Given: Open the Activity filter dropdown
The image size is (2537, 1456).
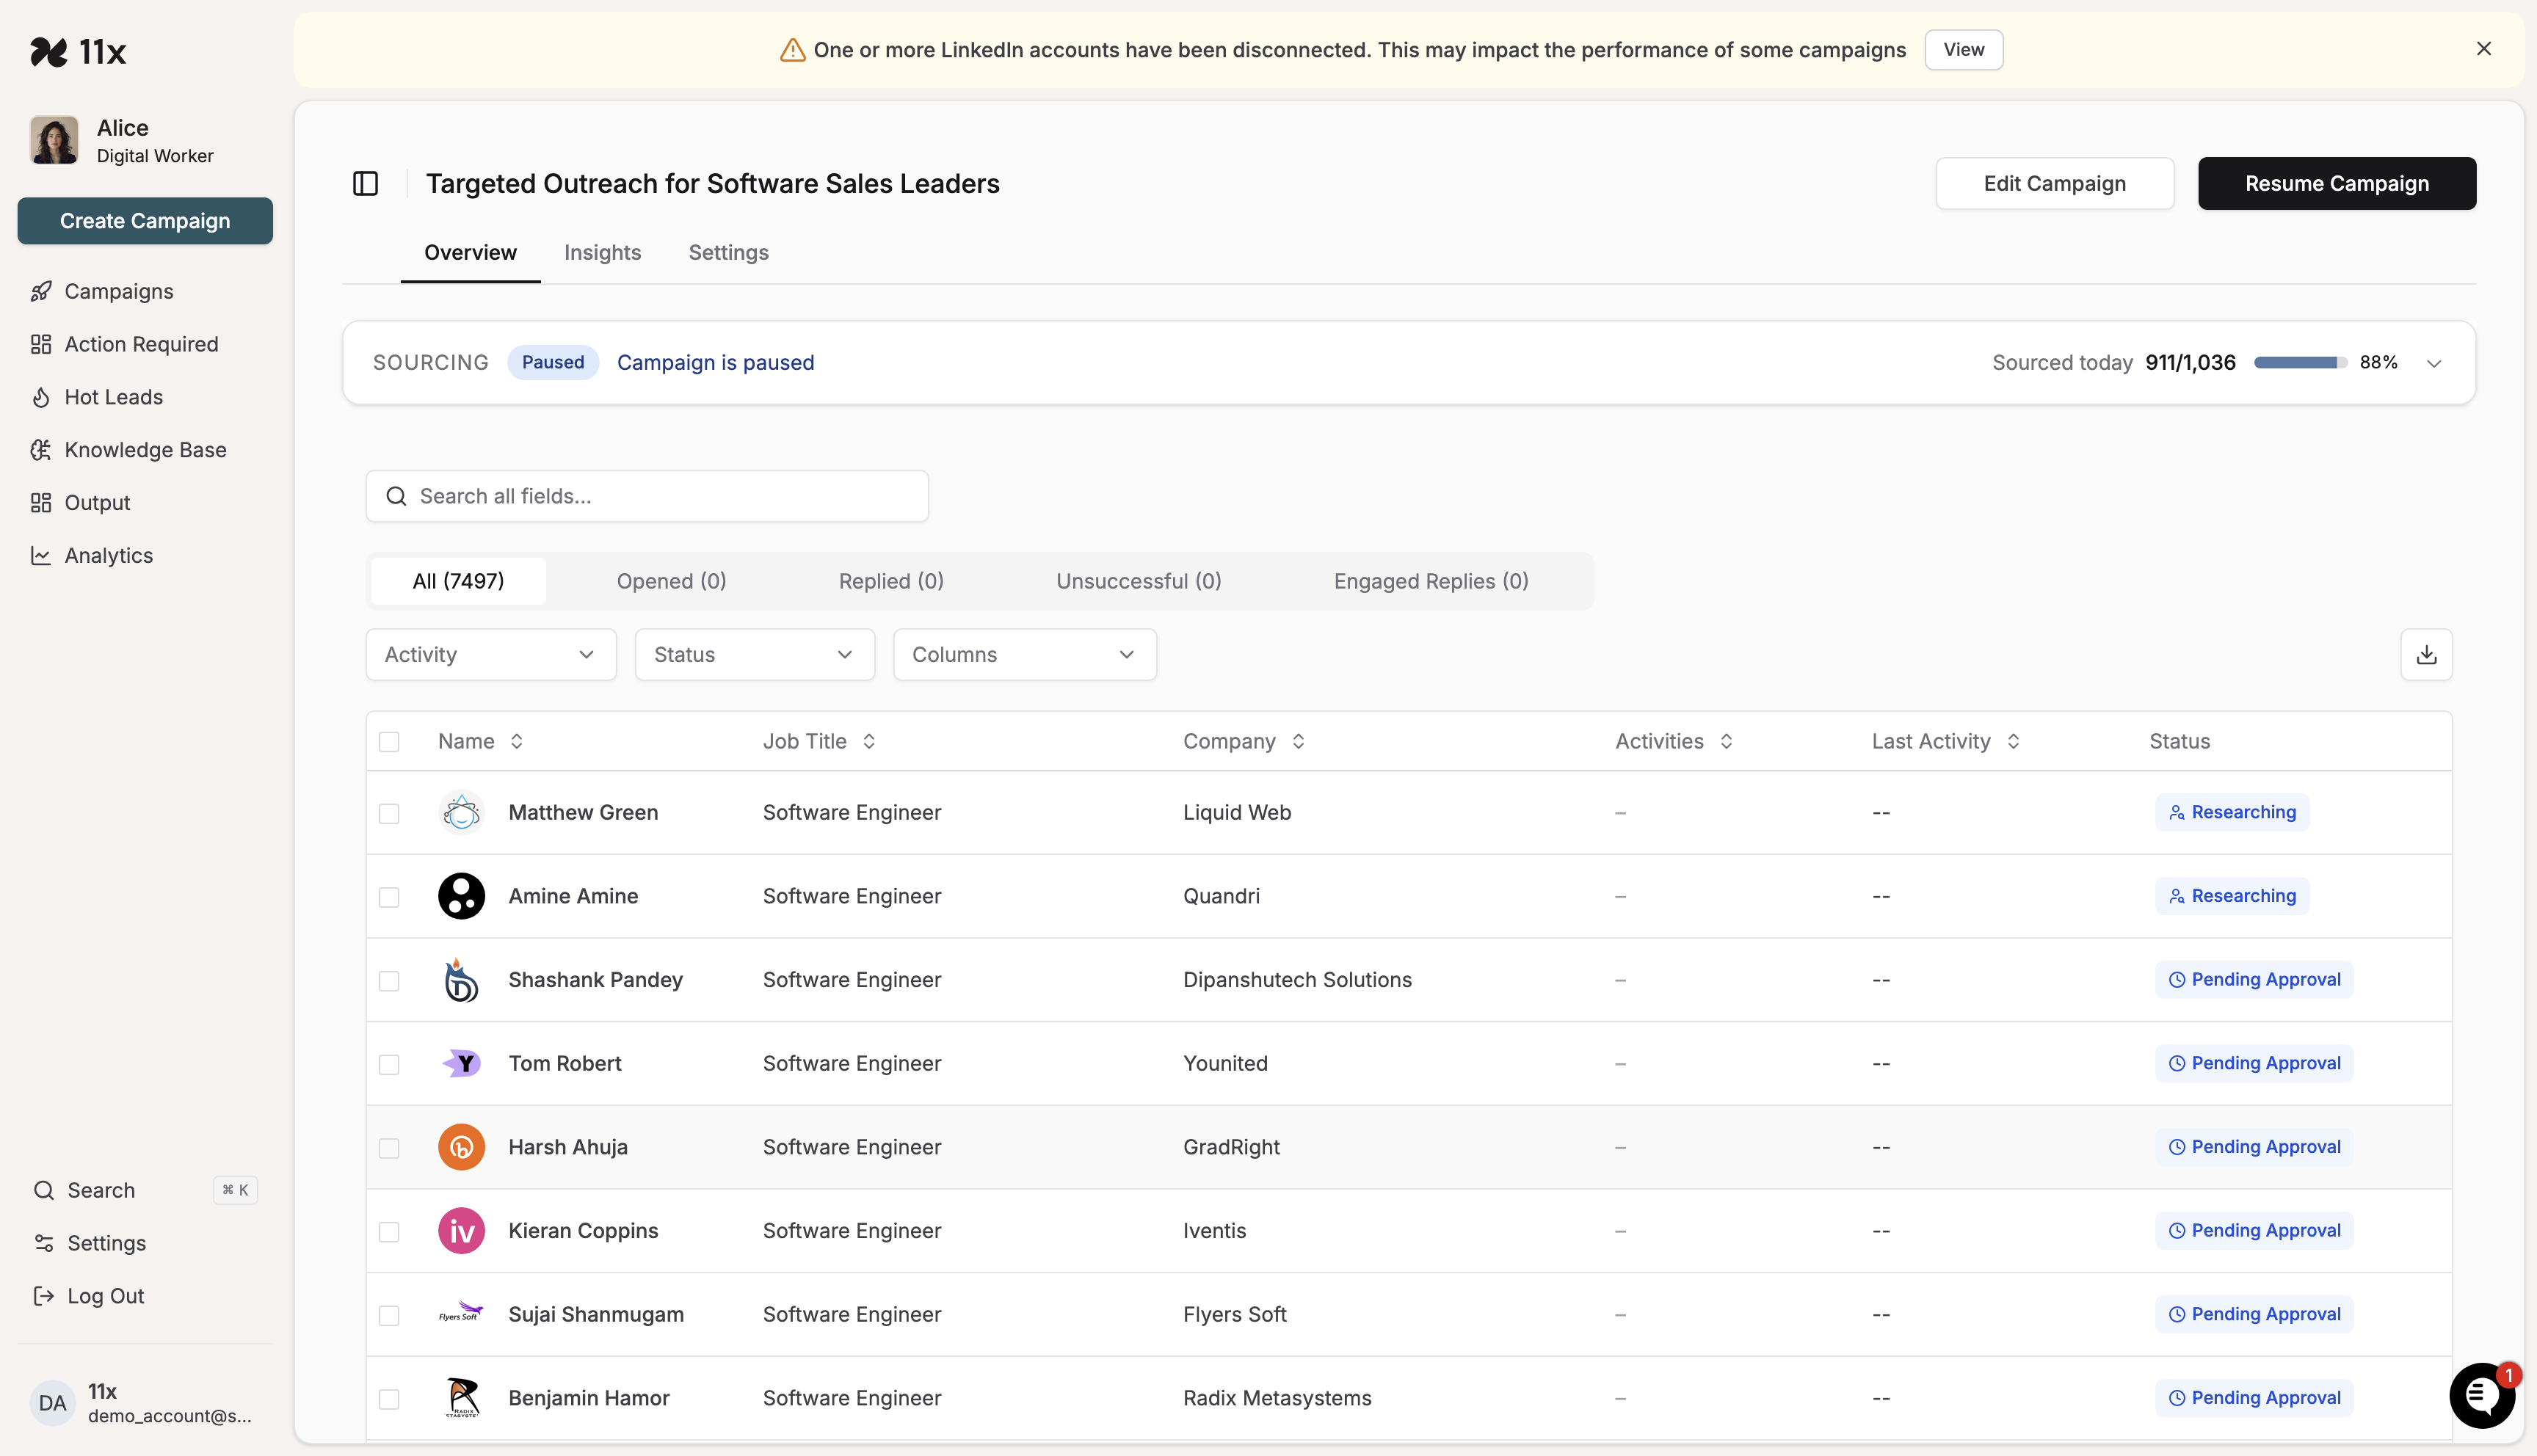Looking at the screenshot, I should coord(490,654).
